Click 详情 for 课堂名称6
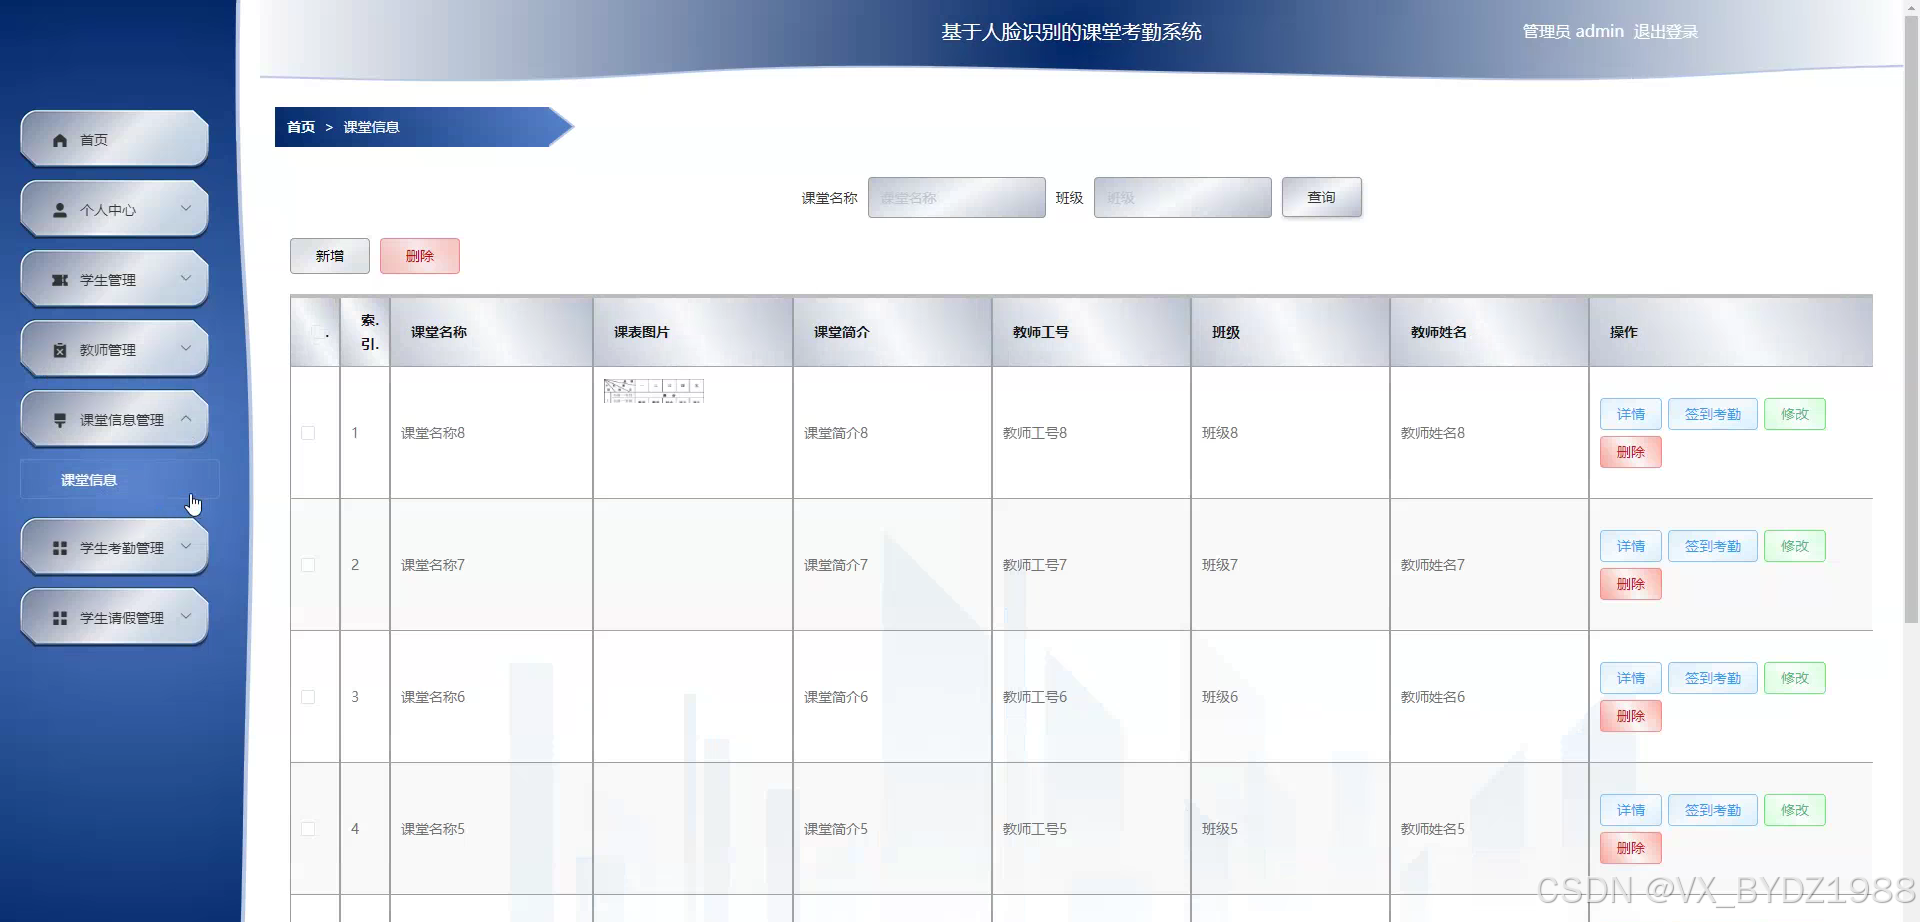This screenshot has width=1920, height=922. pyautogui.click(x=1631, y=678)
